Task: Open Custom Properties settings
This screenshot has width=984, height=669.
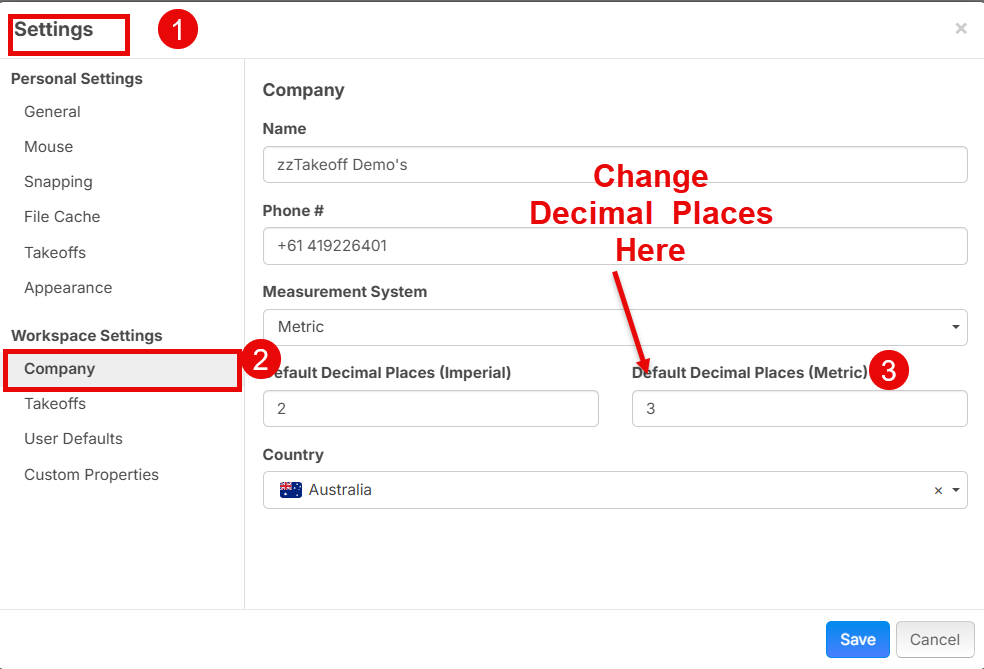Action: pyautogui.click(x=91, y=475)
